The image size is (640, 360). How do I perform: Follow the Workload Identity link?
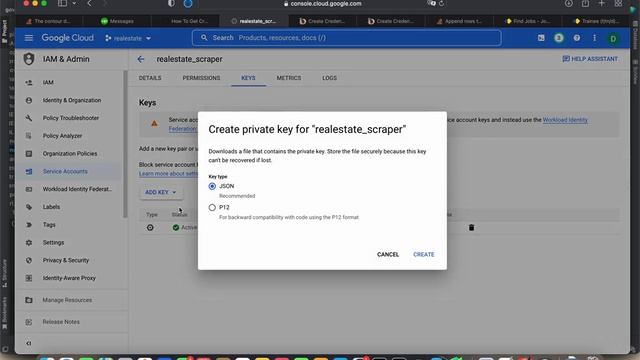pos(565,120)
